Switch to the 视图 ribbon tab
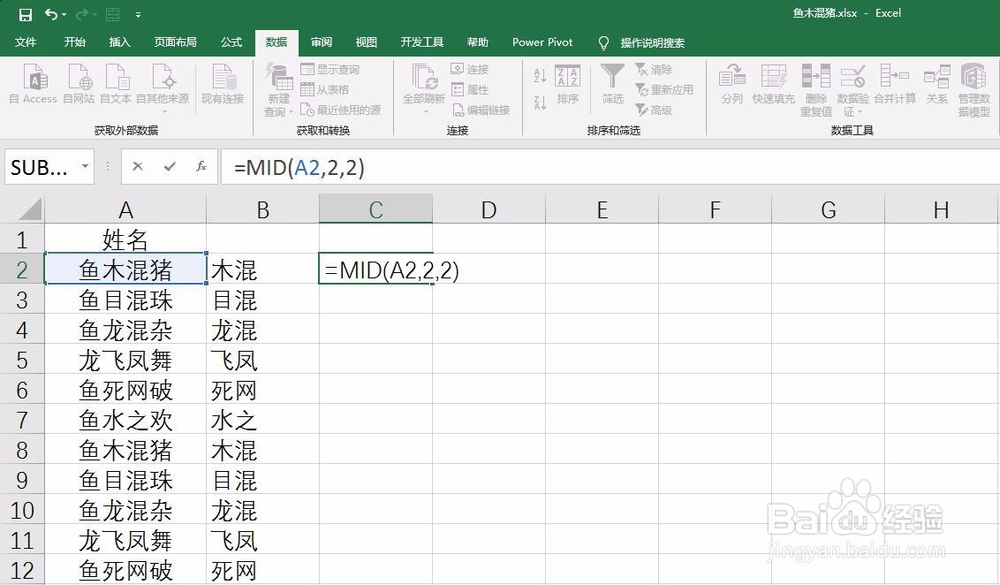The image size is (1000, 585). click(366, 42)
